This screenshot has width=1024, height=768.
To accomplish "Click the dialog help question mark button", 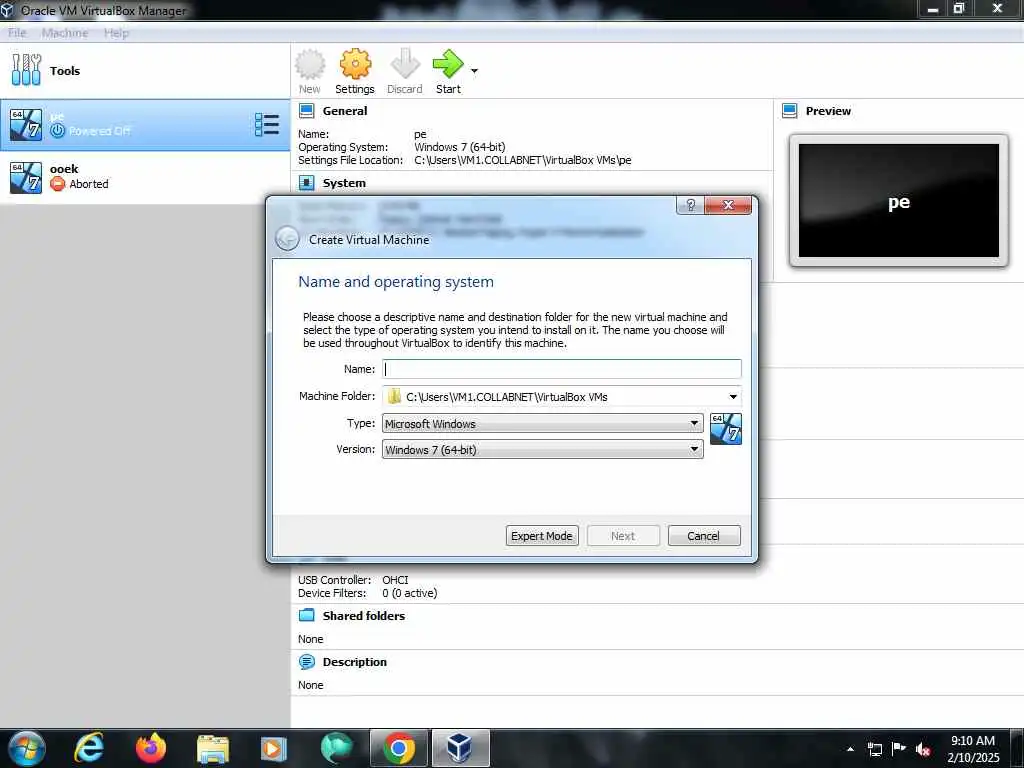I will [x=690, y=205].
